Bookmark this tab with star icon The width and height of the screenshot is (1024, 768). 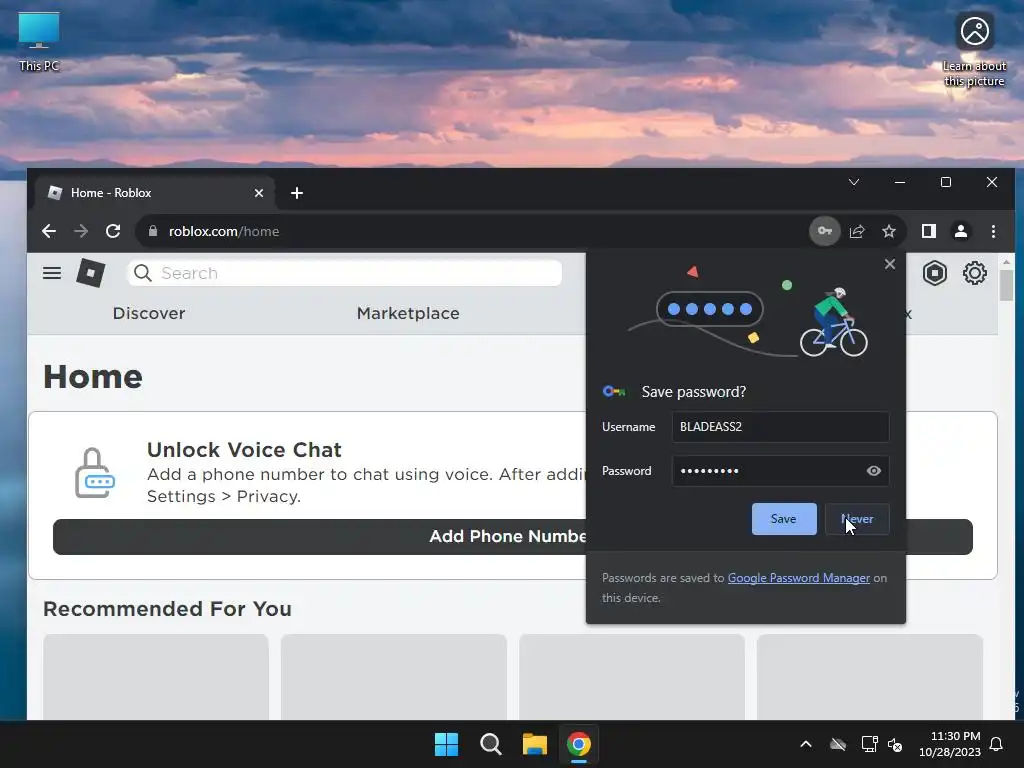[x=889, y=231]
